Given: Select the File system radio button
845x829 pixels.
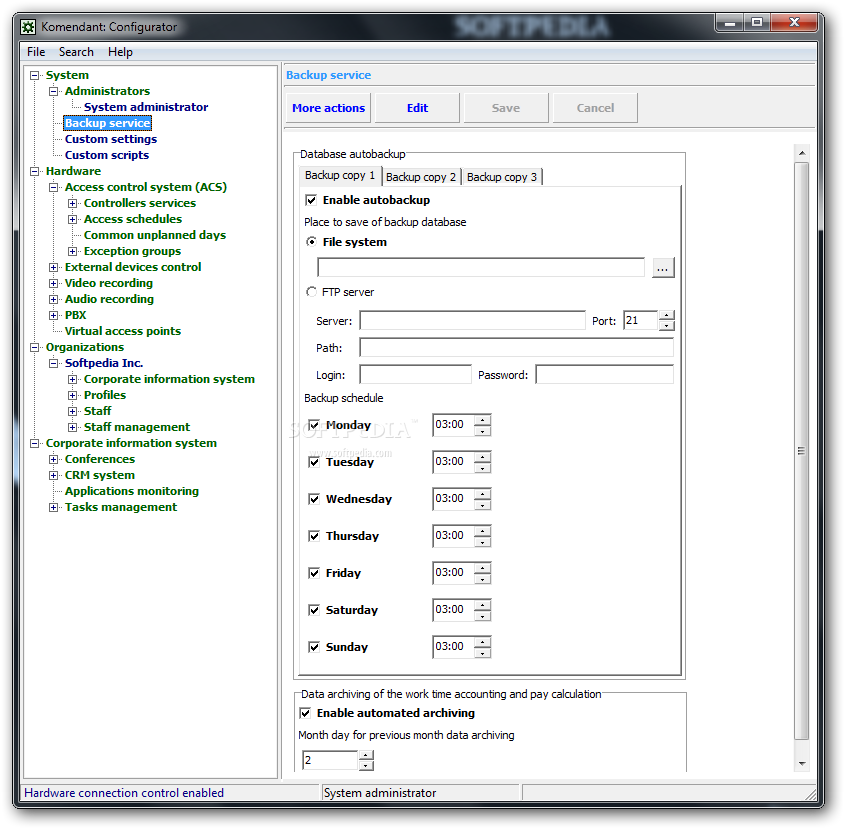Looking at the screenshot, I should tap(311, 242).
